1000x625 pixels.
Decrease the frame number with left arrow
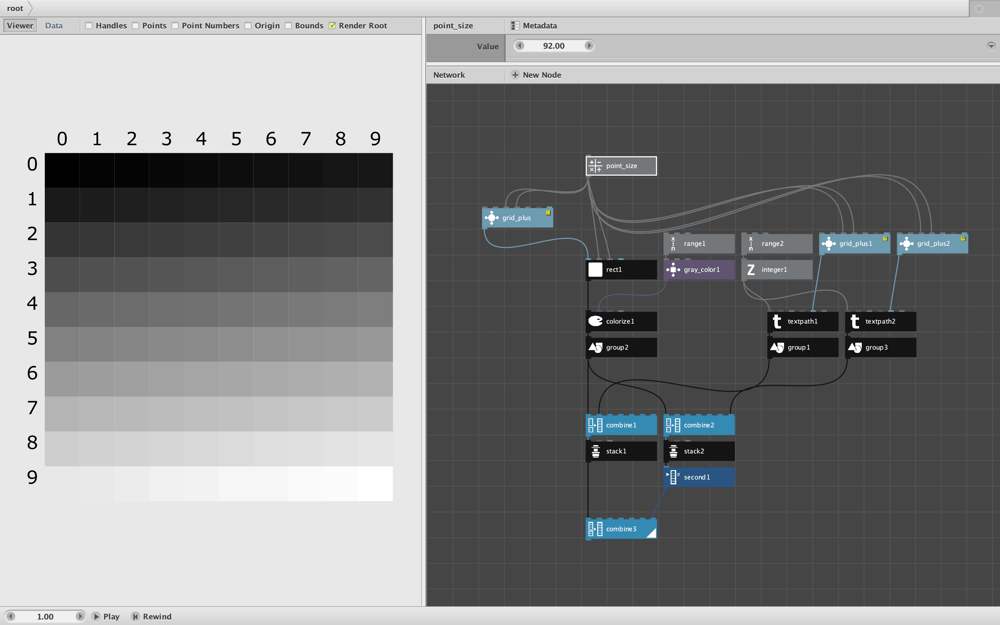click(10, 616)
